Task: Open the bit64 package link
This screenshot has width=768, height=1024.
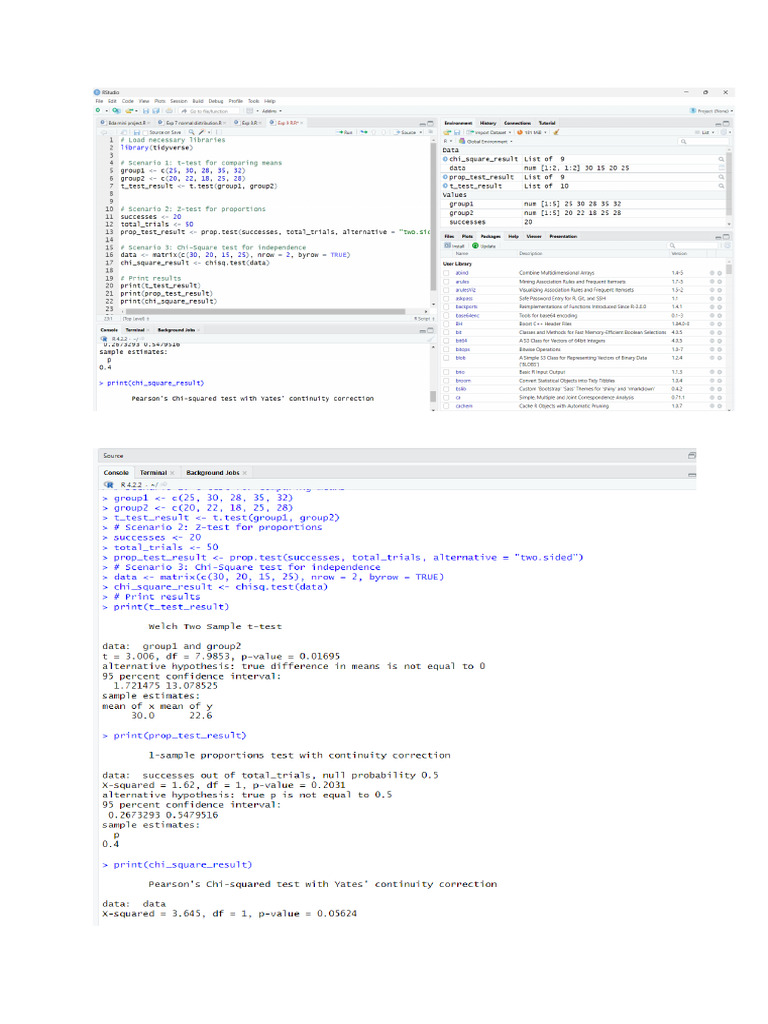Action: 461,341
